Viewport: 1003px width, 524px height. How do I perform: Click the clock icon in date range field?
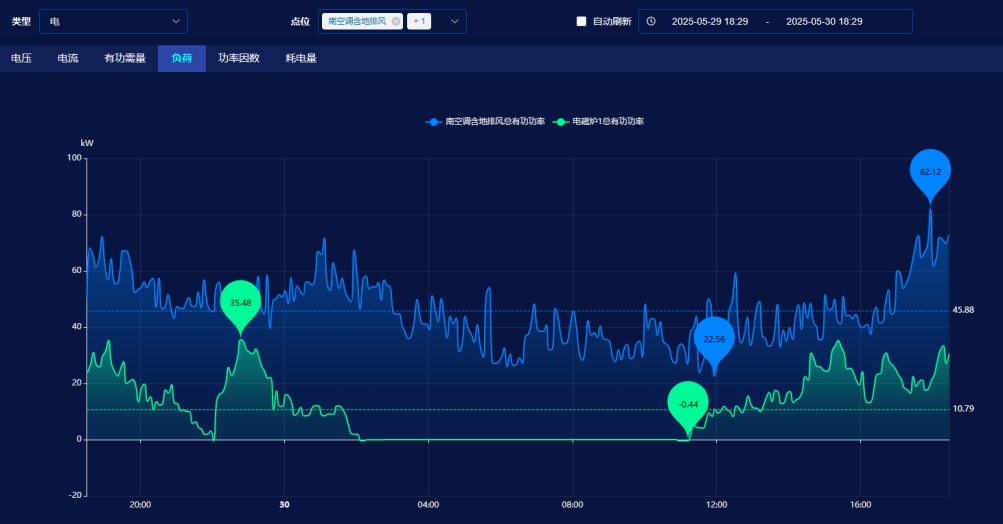click(651, 21)
